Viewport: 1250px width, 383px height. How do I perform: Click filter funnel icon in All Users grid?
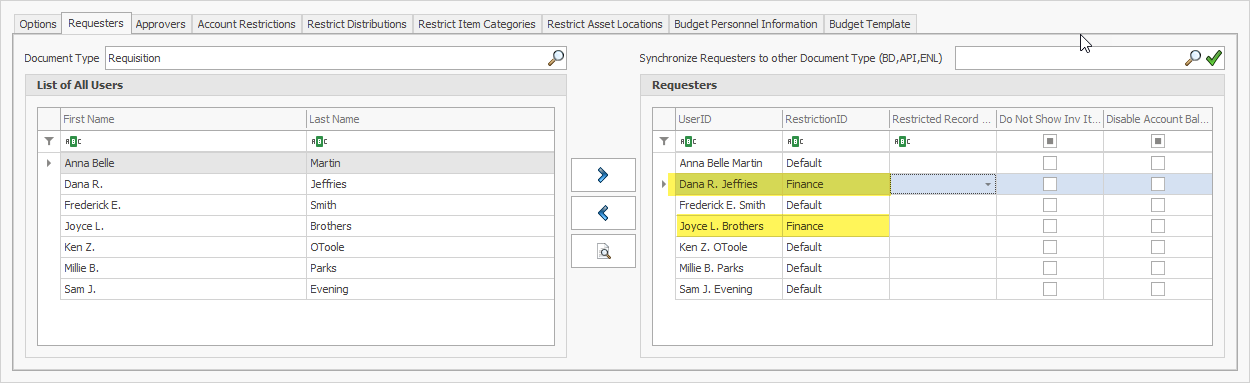(x=49, y=141)
